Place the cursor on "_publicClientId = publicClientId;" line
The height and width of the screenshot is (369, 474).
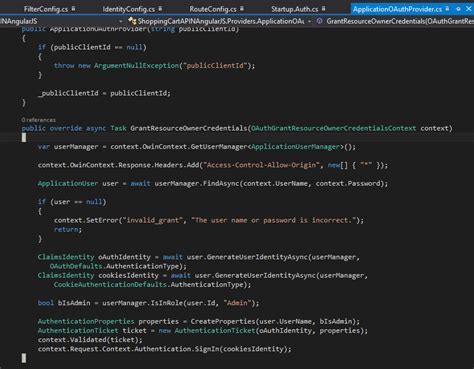pyautogui.click(x=104, y=93)
